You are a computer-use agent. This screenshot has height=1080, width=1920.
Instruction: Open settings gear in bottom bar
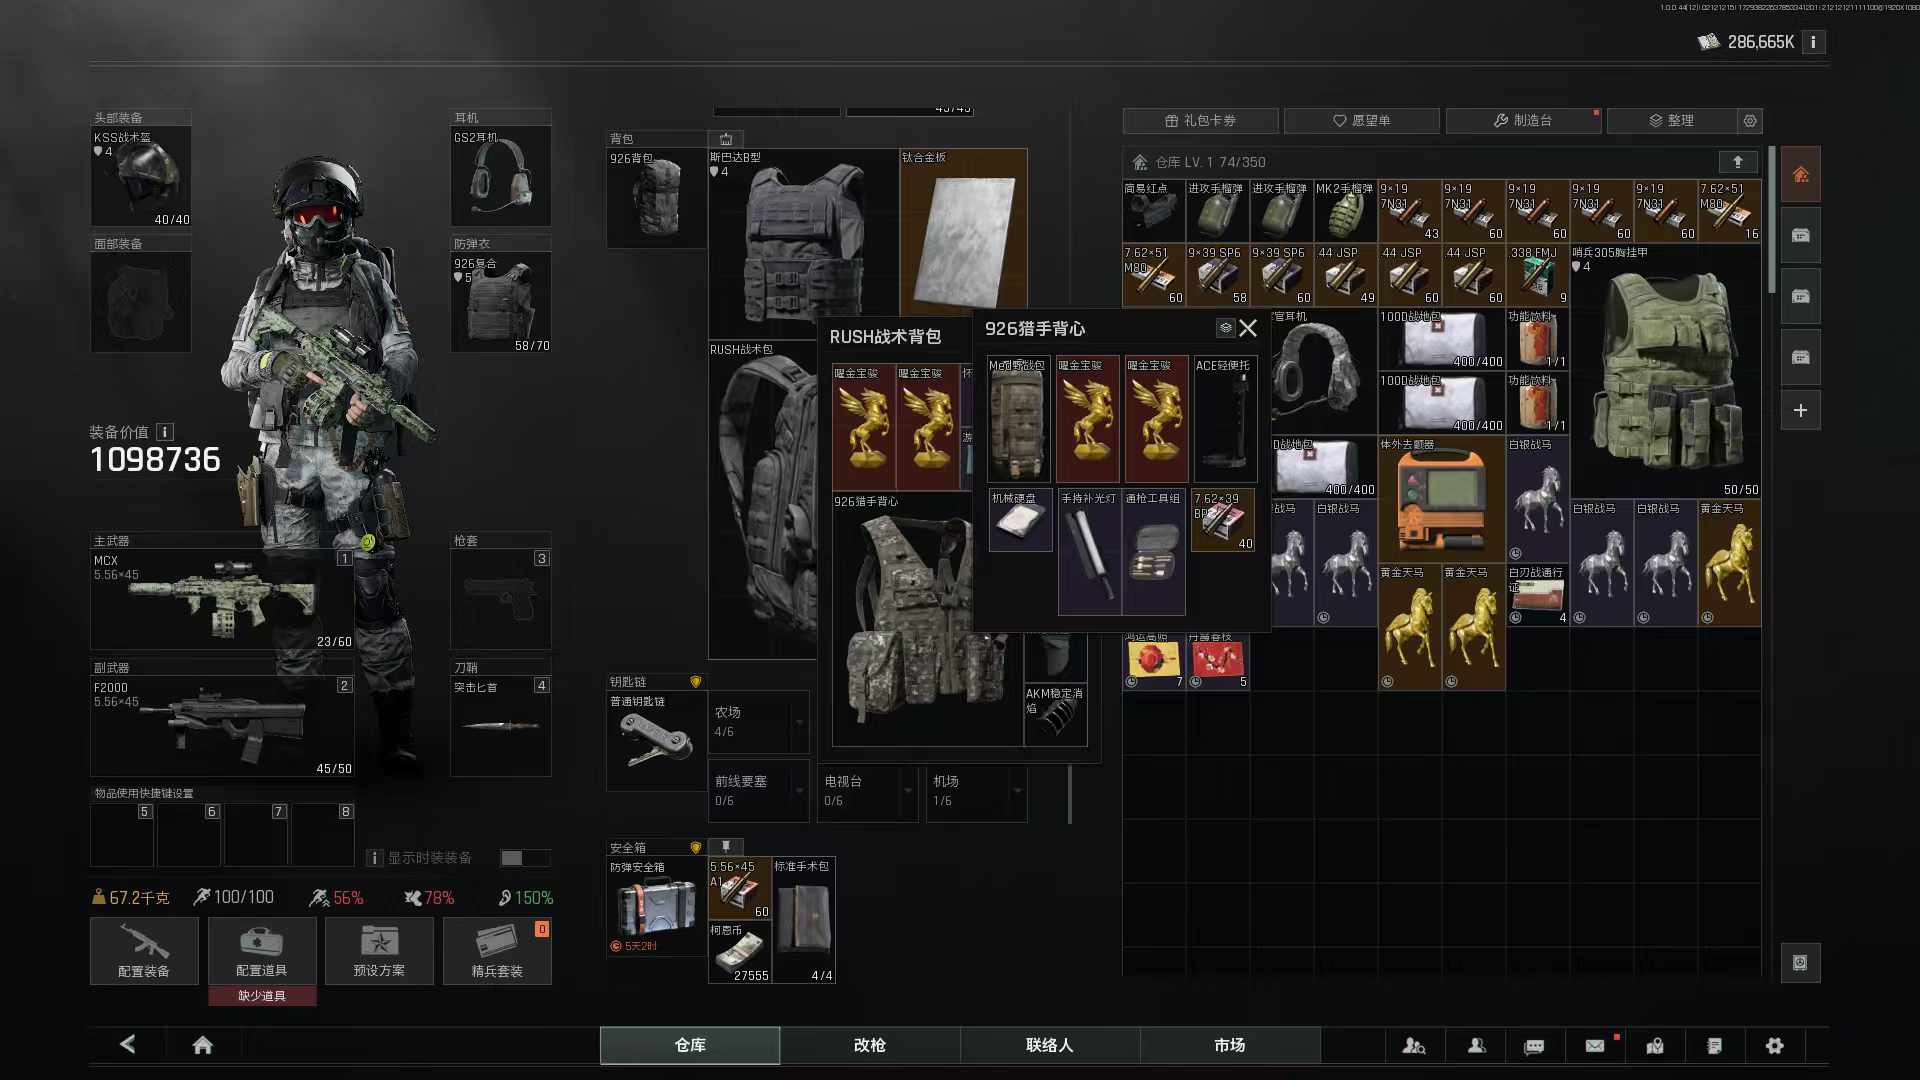coord(1775,1046)
